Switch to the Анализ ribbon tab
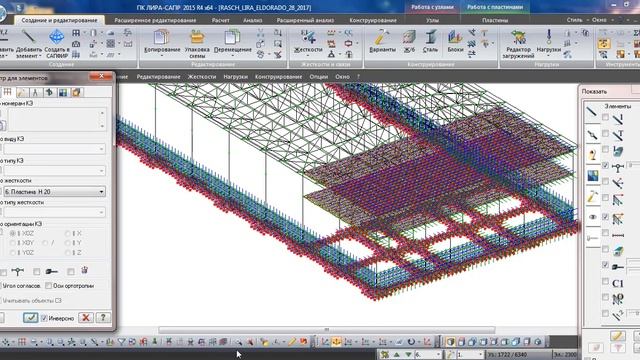 [252, 20]
